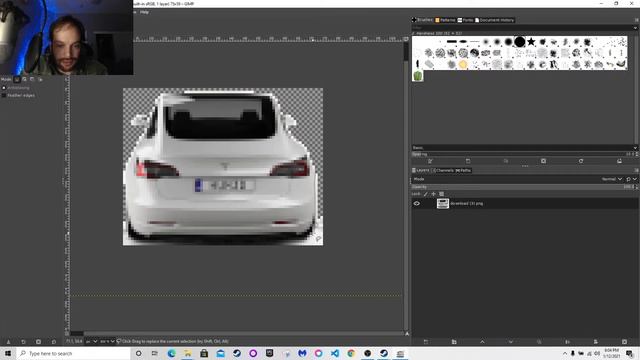Click canvas navigation icon at bottom-right corner

(407, 333)
